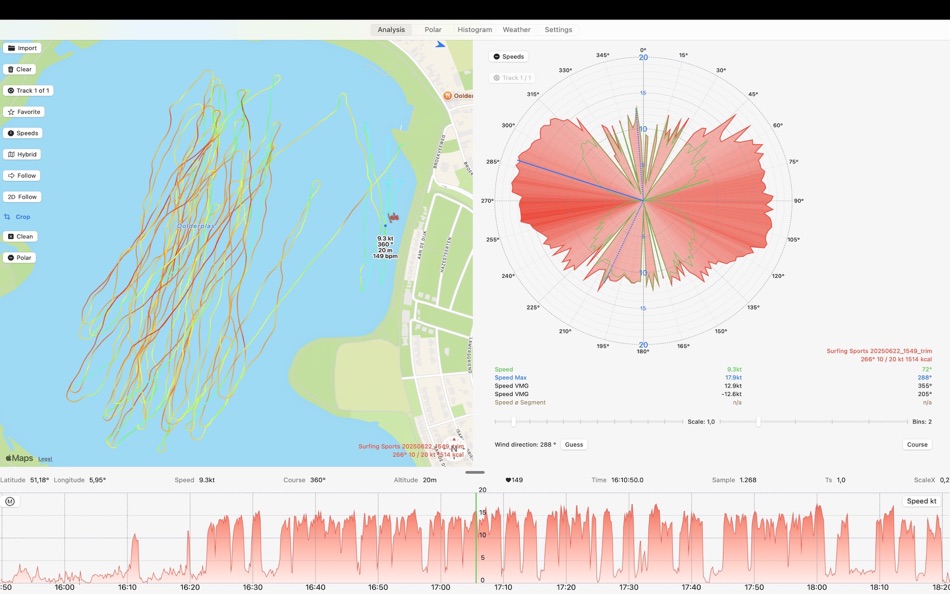Open the Weather tab
Screen dimensions: 950x594
[516, 29]
